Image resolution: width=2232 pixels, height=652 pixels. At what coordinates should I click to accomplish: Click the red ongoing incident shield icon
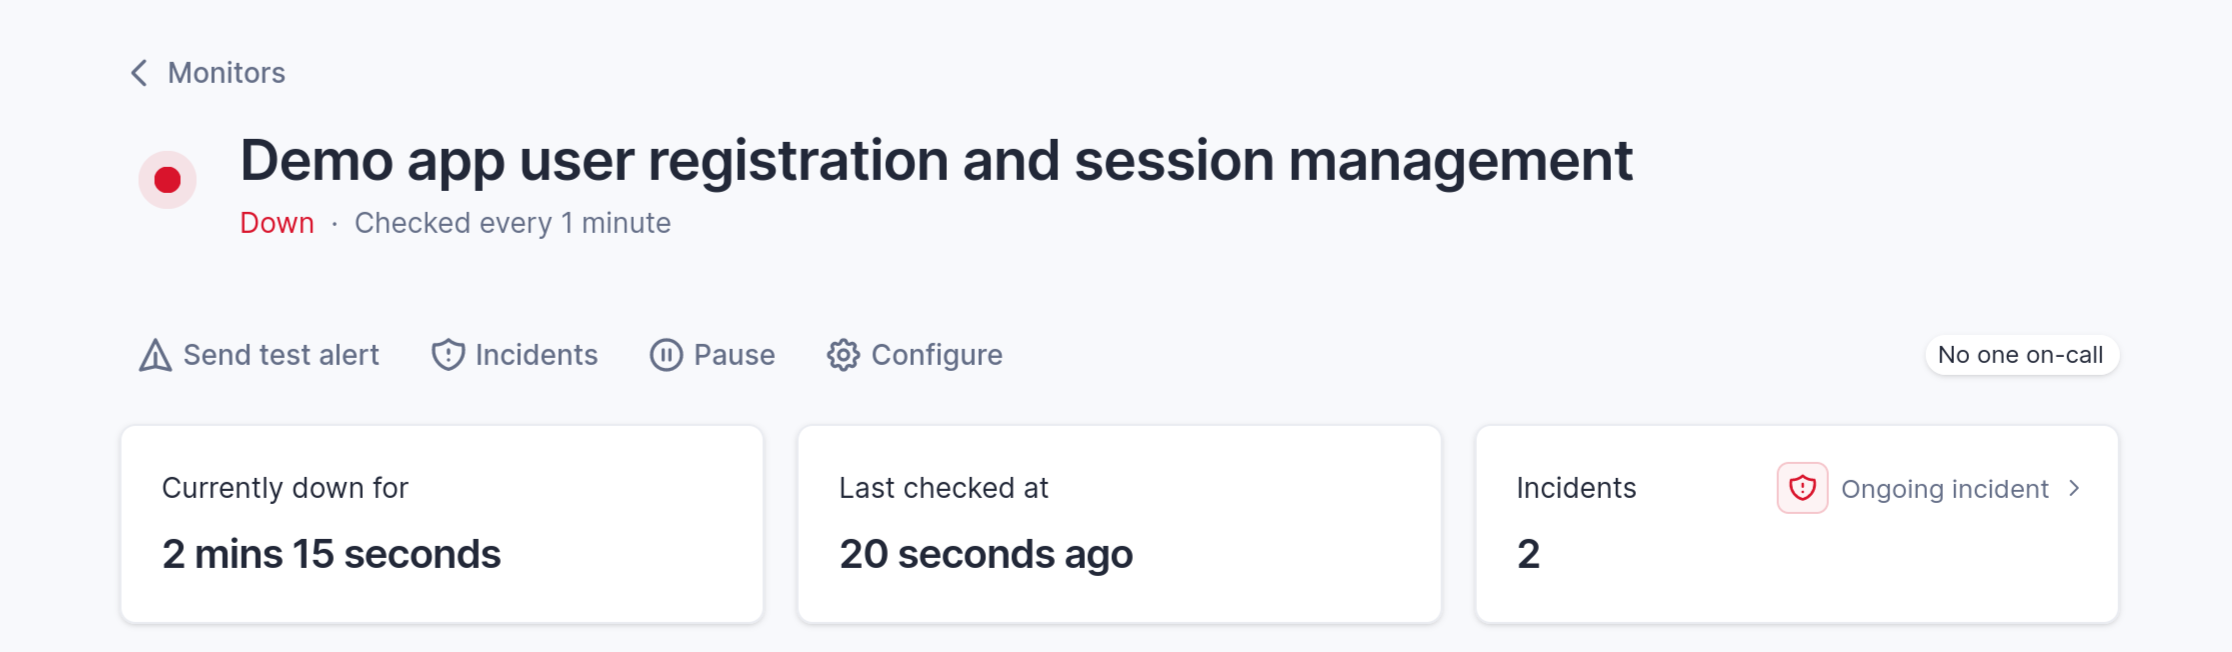tap(1802, 488)
